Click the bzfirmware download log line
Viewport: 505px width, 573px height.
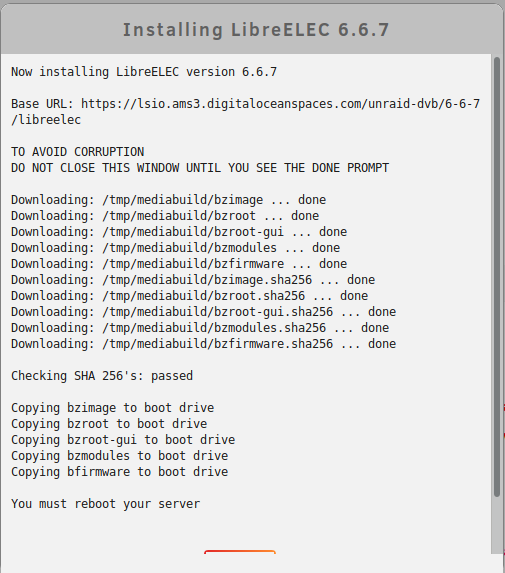point(179,264)
